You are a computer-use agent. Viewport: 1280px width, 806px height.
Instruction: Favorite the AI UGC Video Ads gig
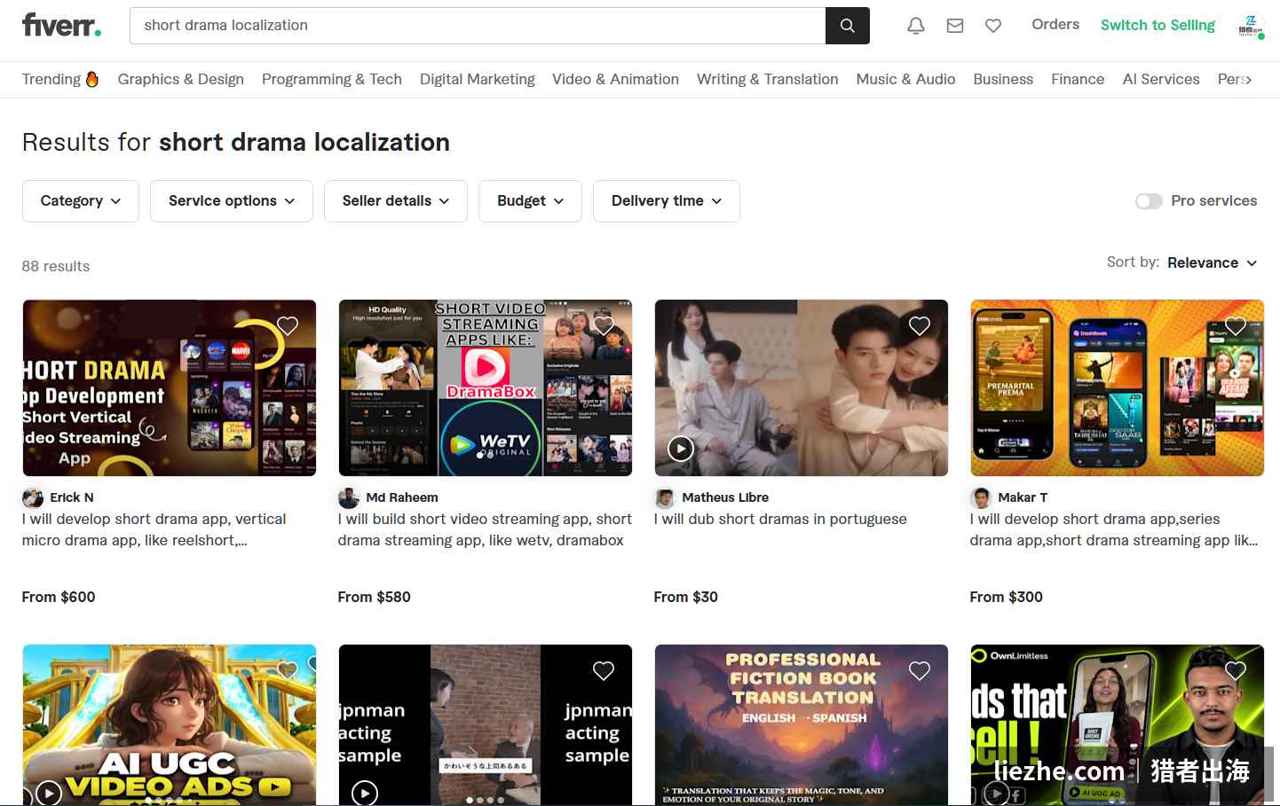288,670
